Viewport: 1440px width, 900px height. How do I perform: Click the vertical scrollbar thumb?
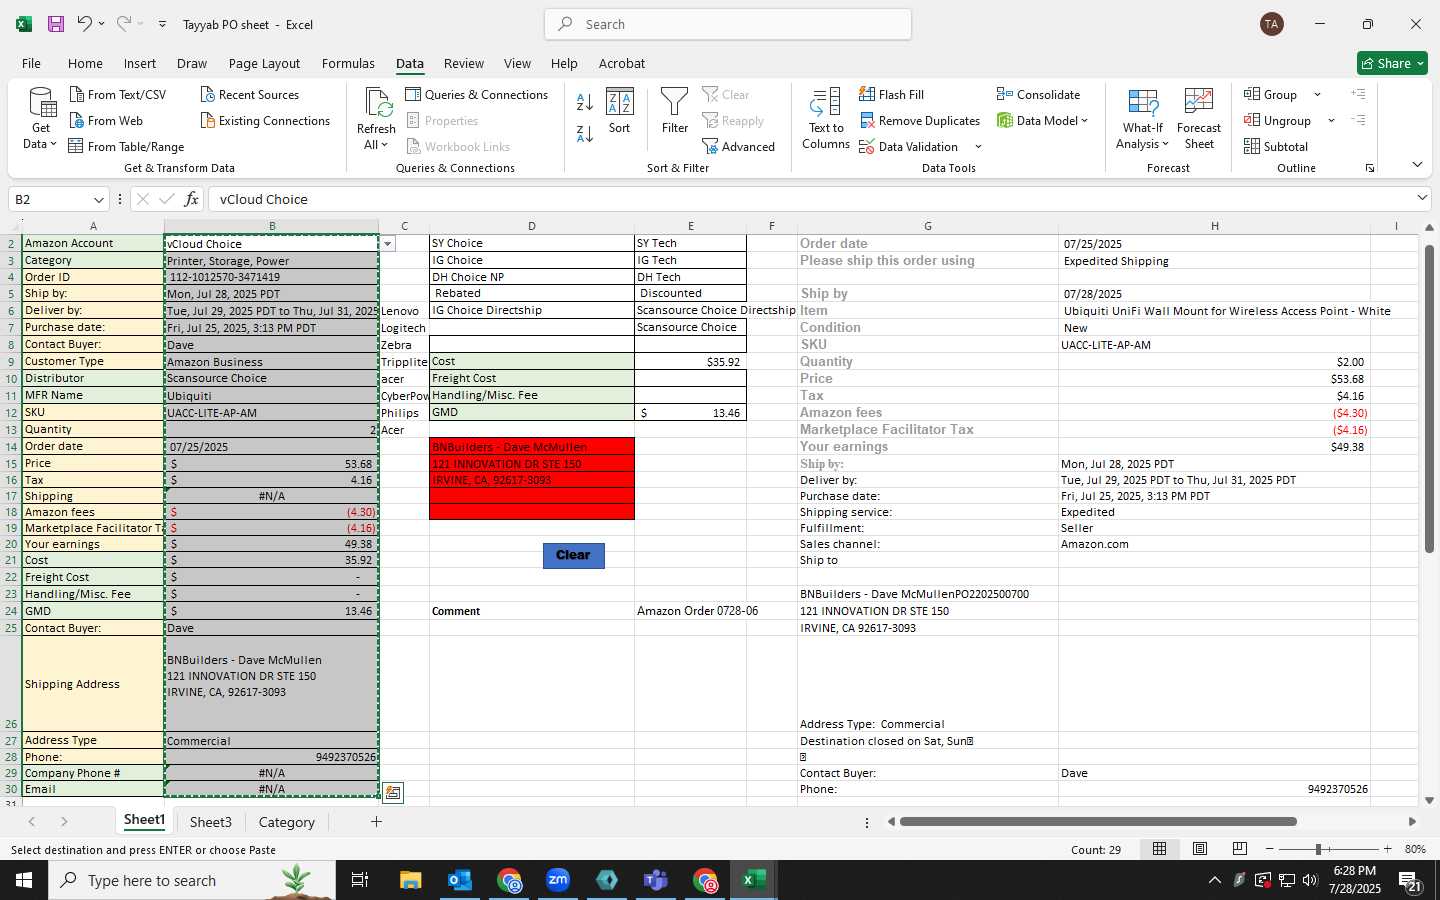click(x=1429, y=398)
